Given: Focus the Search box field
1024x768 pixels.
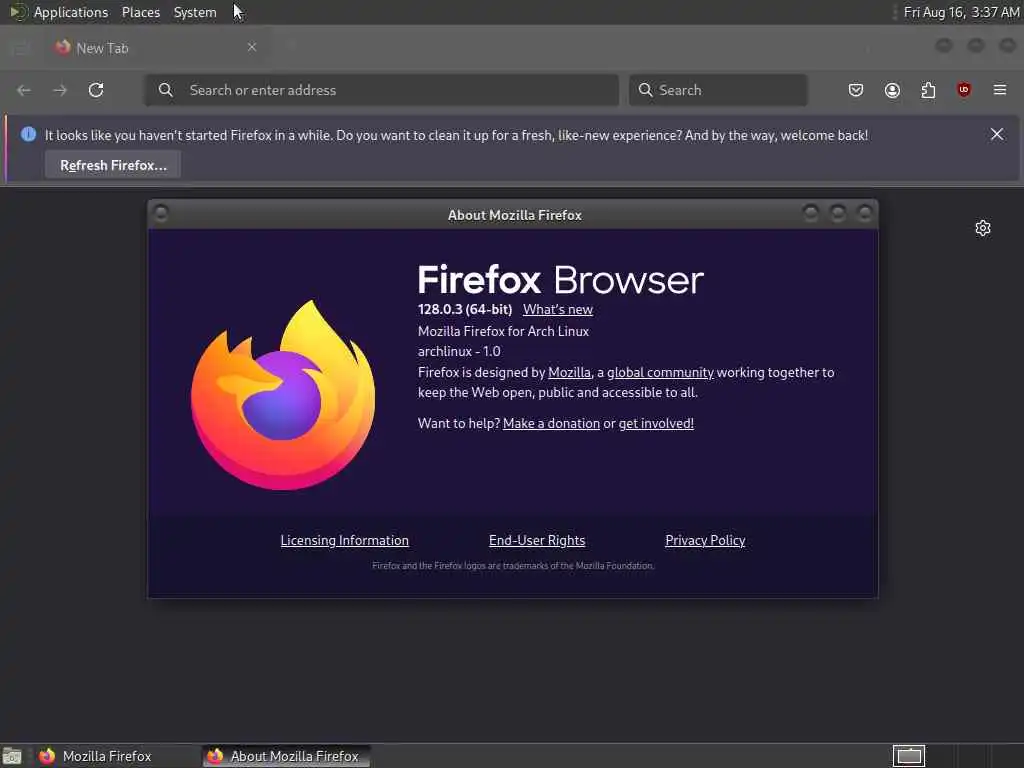Looking at the screenshot, I should 718,90.
